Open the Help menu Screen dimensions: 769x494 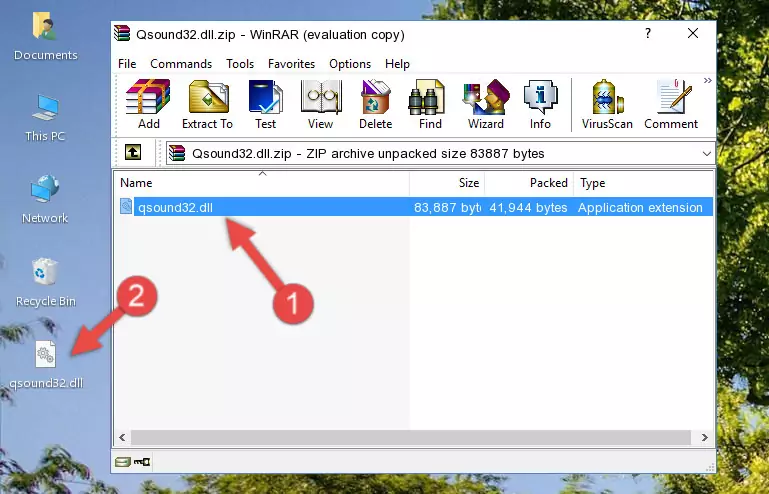[397, 64]
